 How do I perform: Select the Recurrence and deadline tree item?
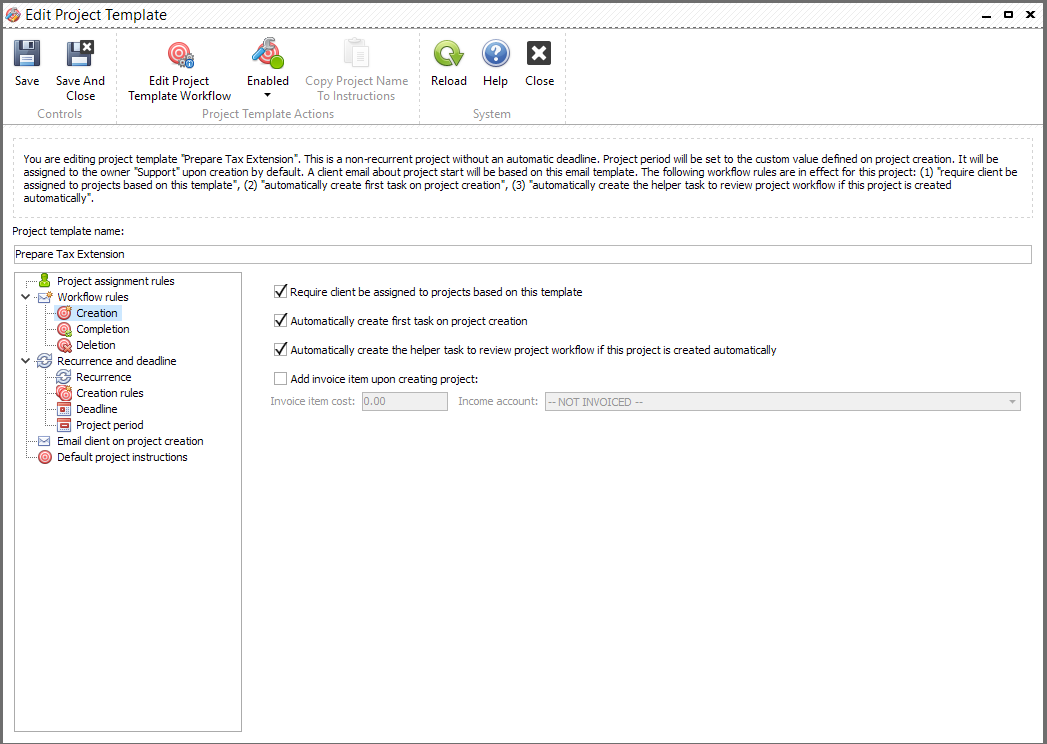[x=117, y=361]
